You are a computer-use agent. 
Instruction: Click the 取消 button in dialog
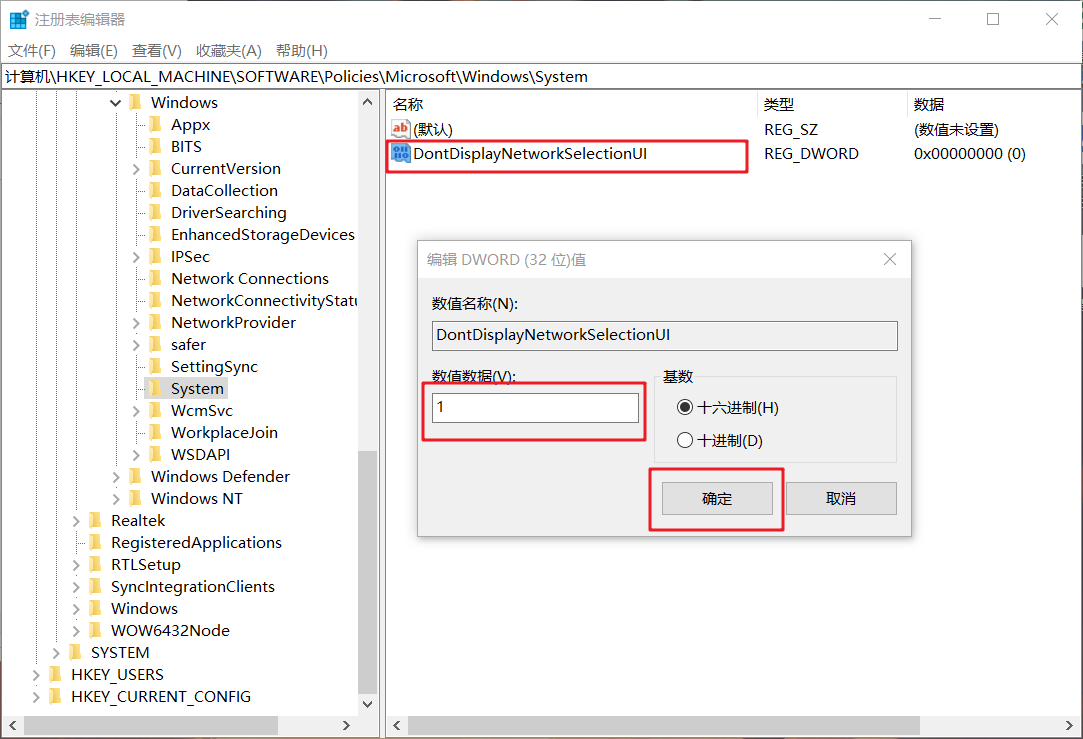click(x=841, y=499)
